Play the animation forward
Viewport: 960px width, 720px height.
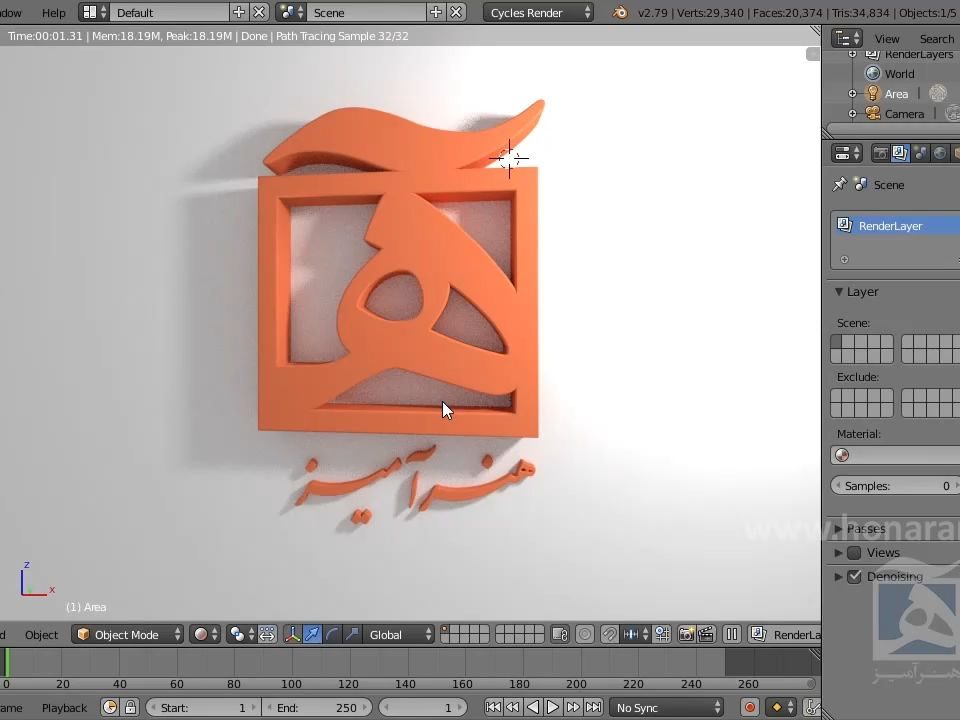click(x=553, y=707)
